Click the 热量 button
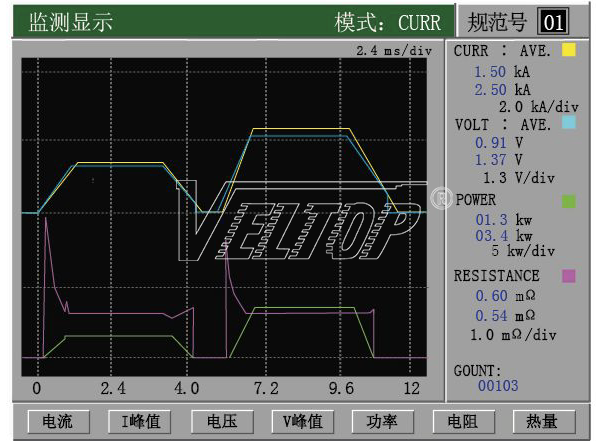 click(x=544, y=421)
